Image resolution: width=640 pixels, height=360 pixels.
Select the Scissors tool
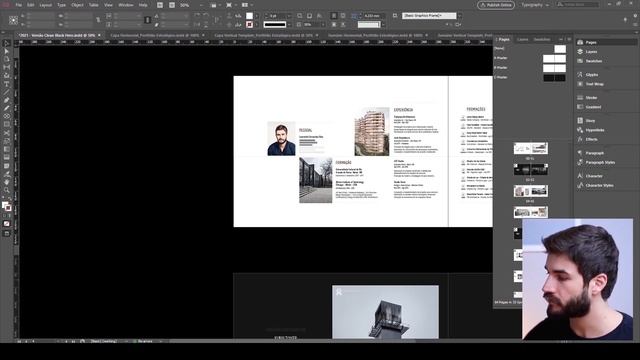(6, 133)
